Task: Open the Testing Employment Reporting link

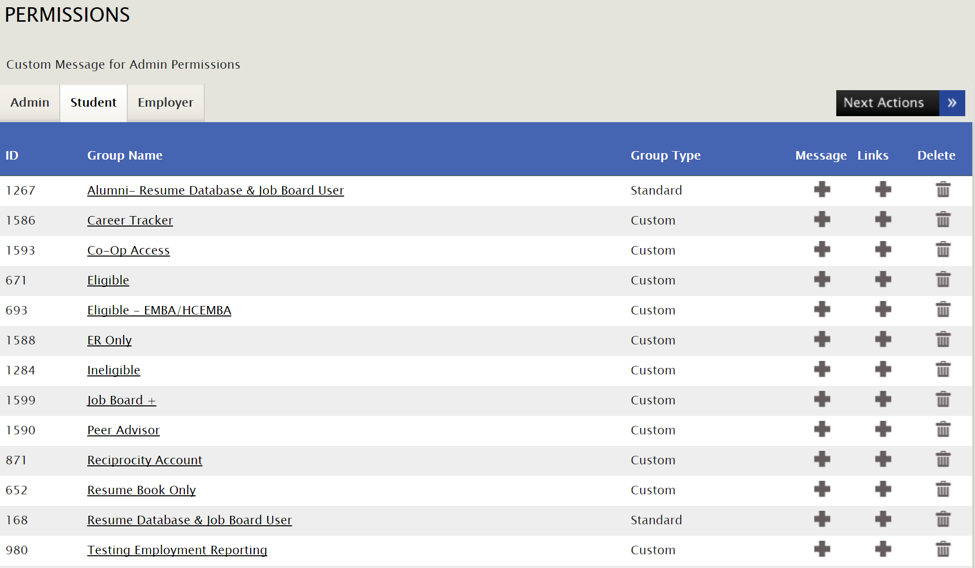Action: click(x=177, y=550)
